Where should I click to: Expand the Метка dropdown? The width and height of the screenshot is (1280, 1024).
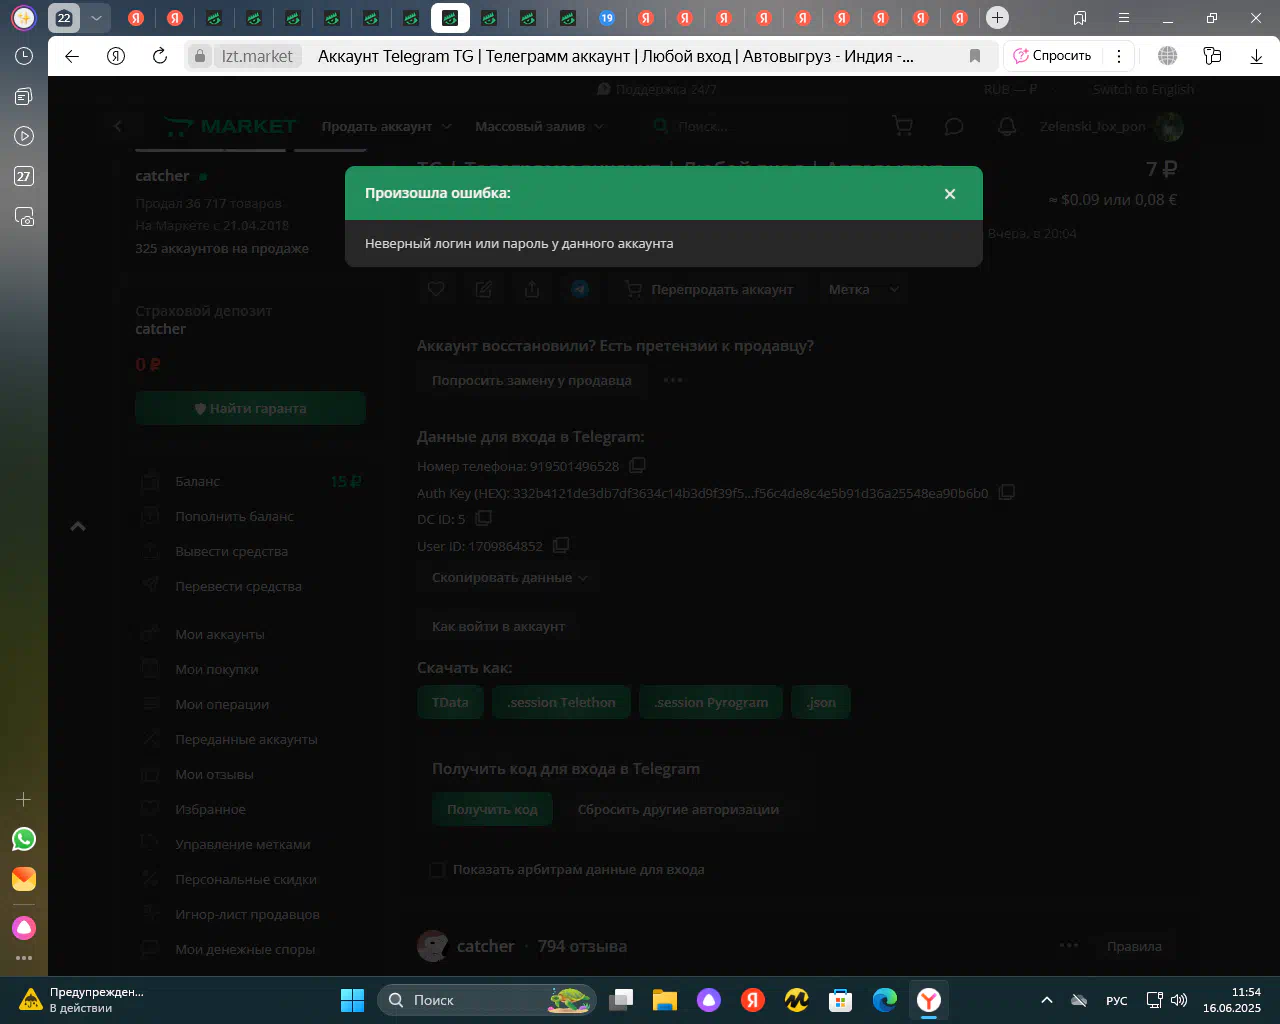864,289
